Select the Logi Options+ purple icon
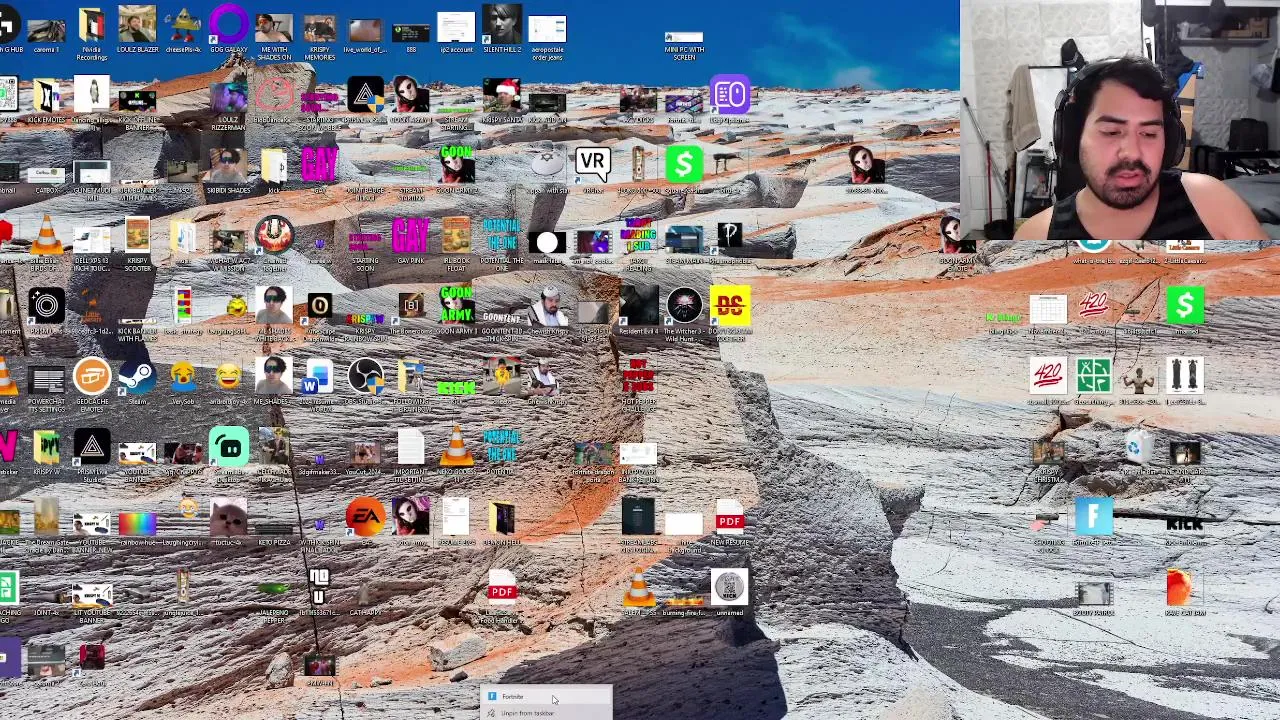Image resolution: width=1280 pixels, height=720 pixels. click(729, 95)
